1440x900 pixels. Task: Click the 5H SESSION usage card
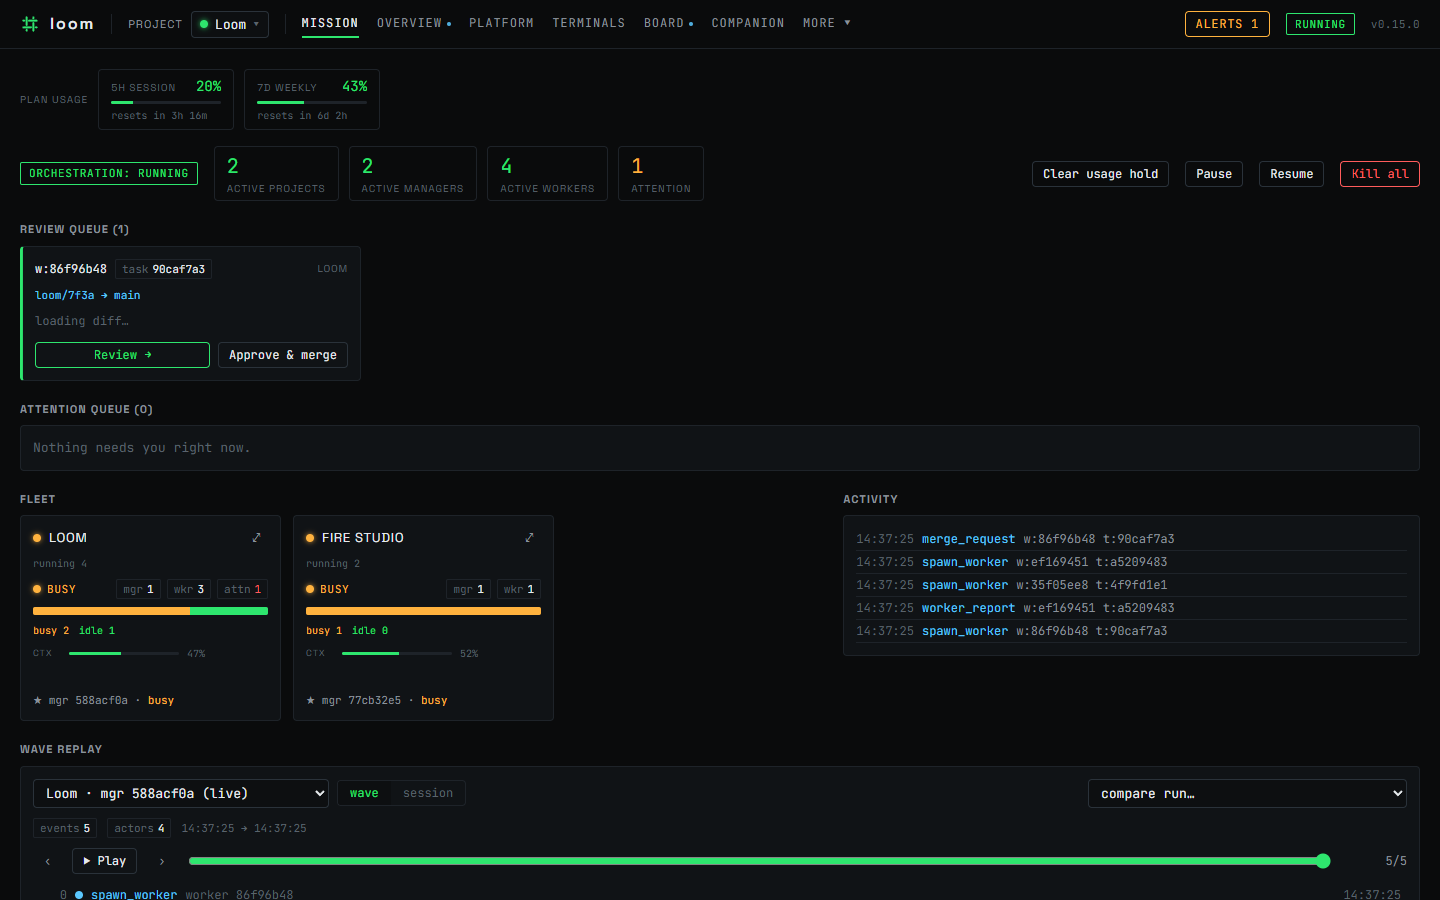(166, 100)
